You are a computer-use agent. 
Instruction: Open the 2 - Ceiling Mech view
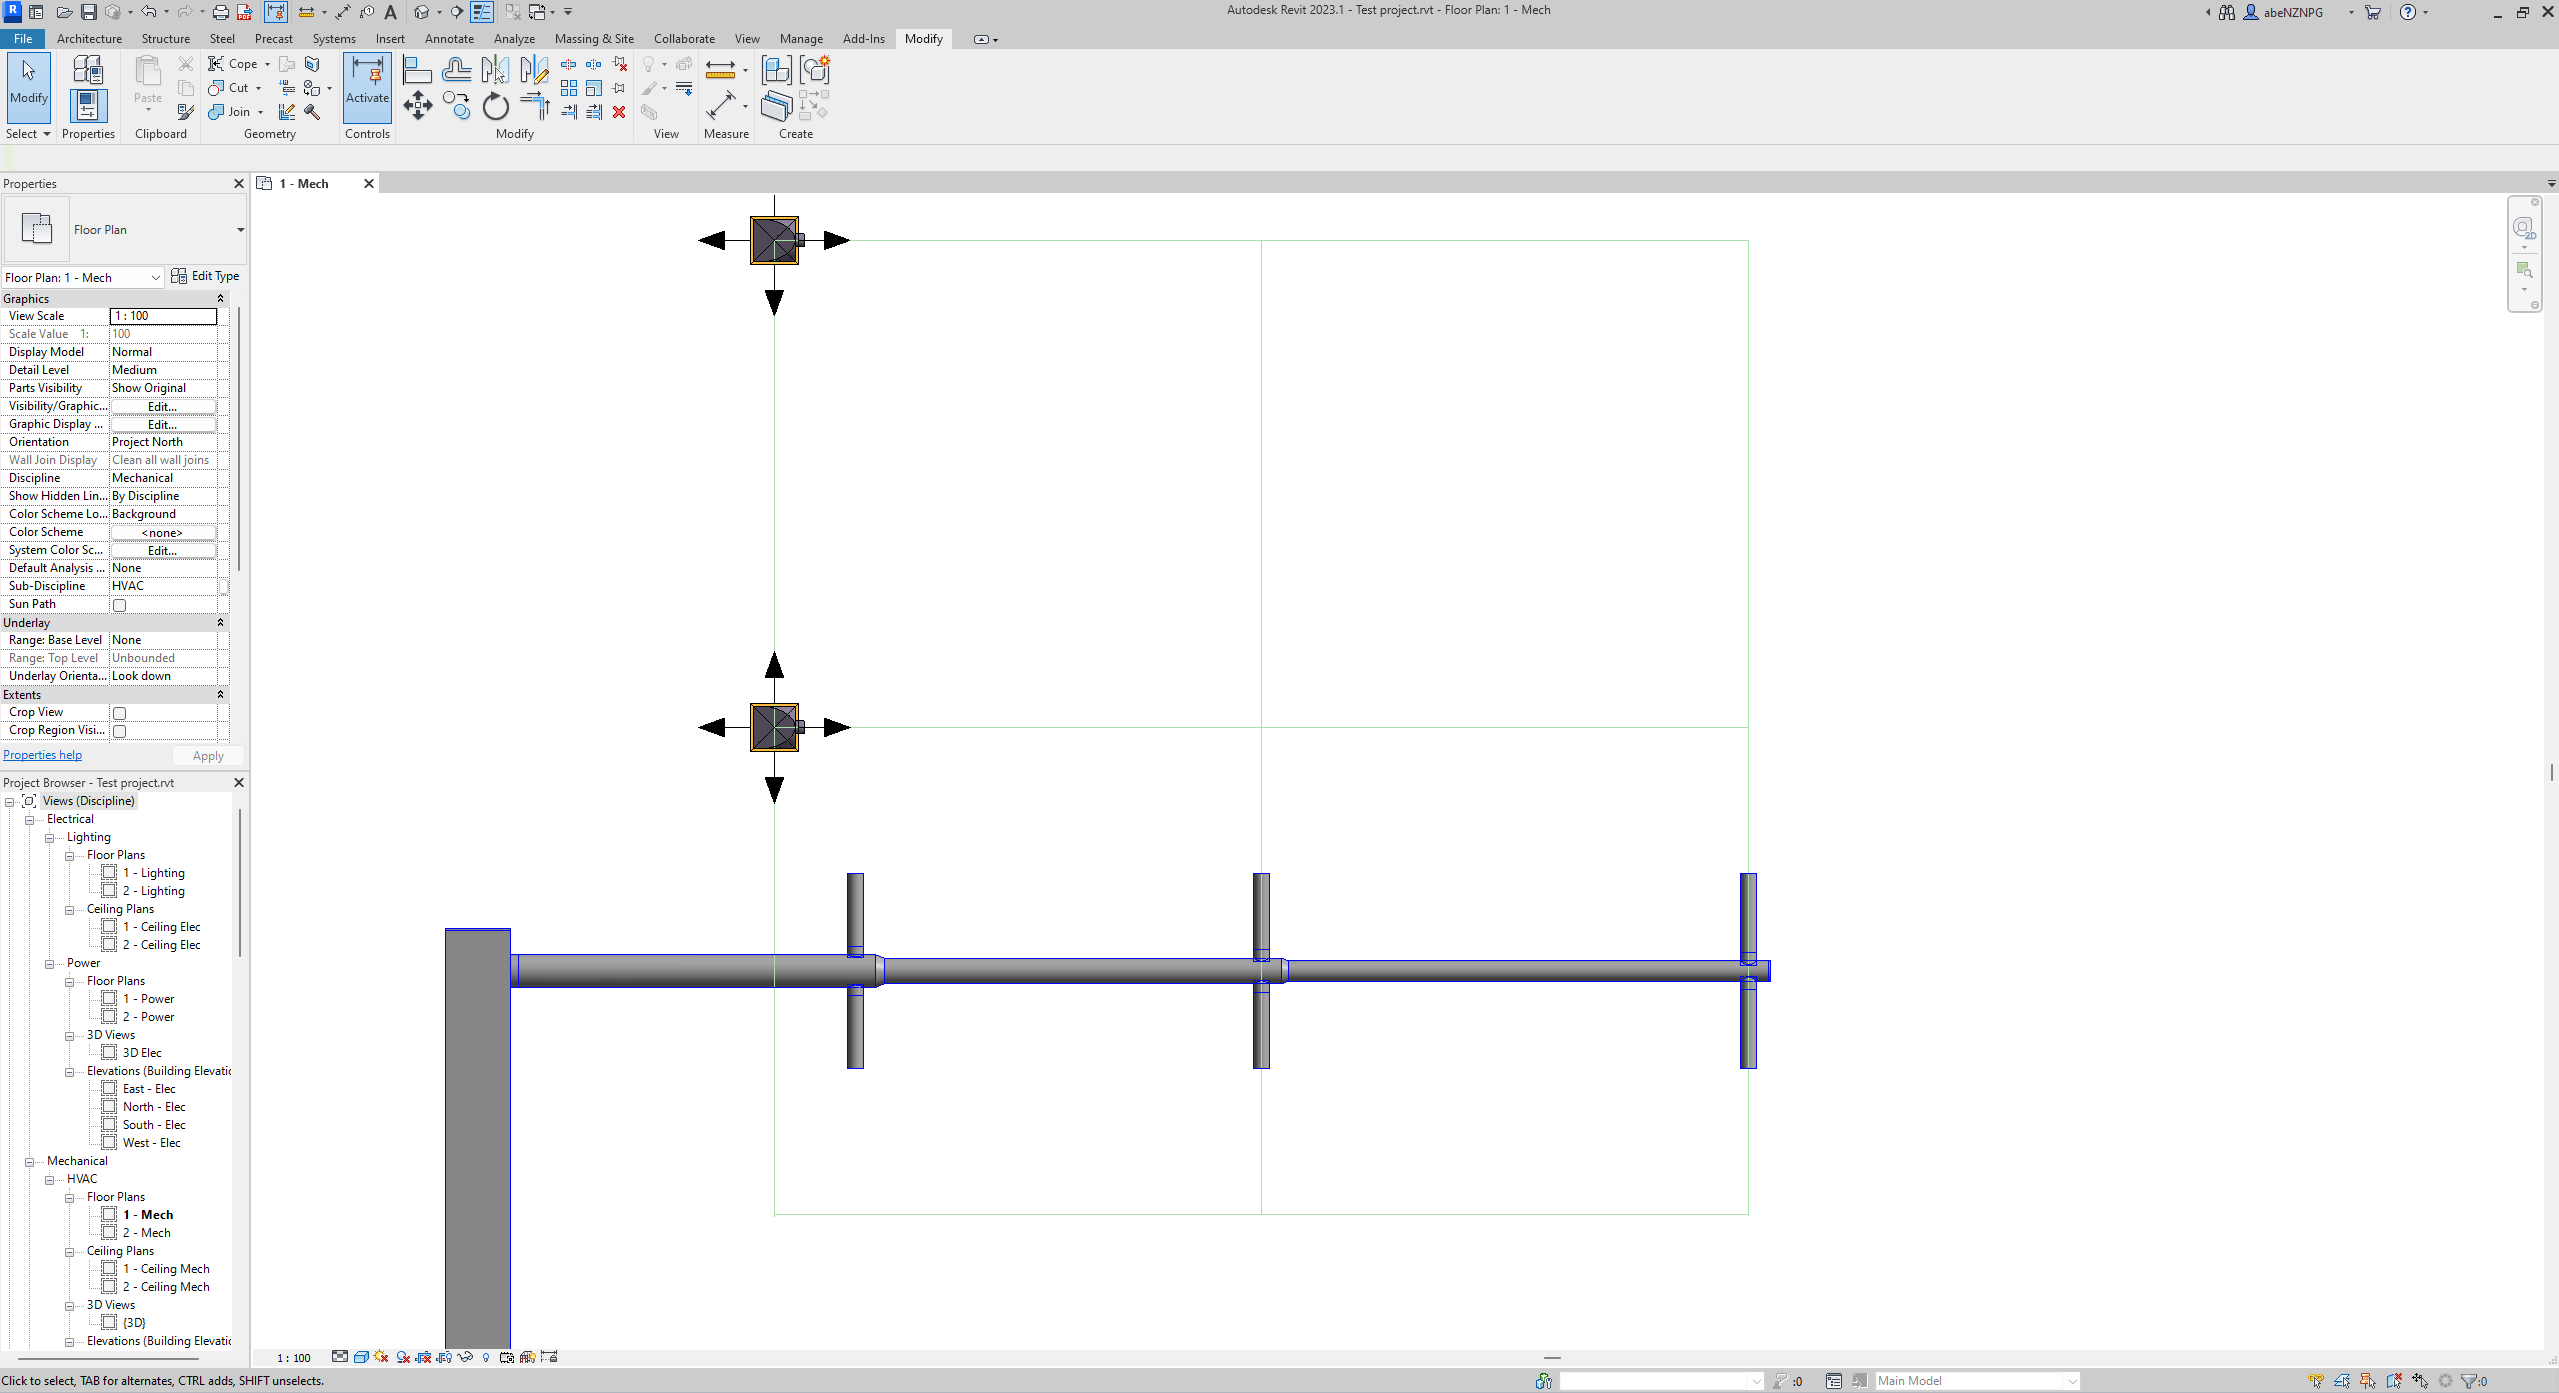tap(166, 1286)
